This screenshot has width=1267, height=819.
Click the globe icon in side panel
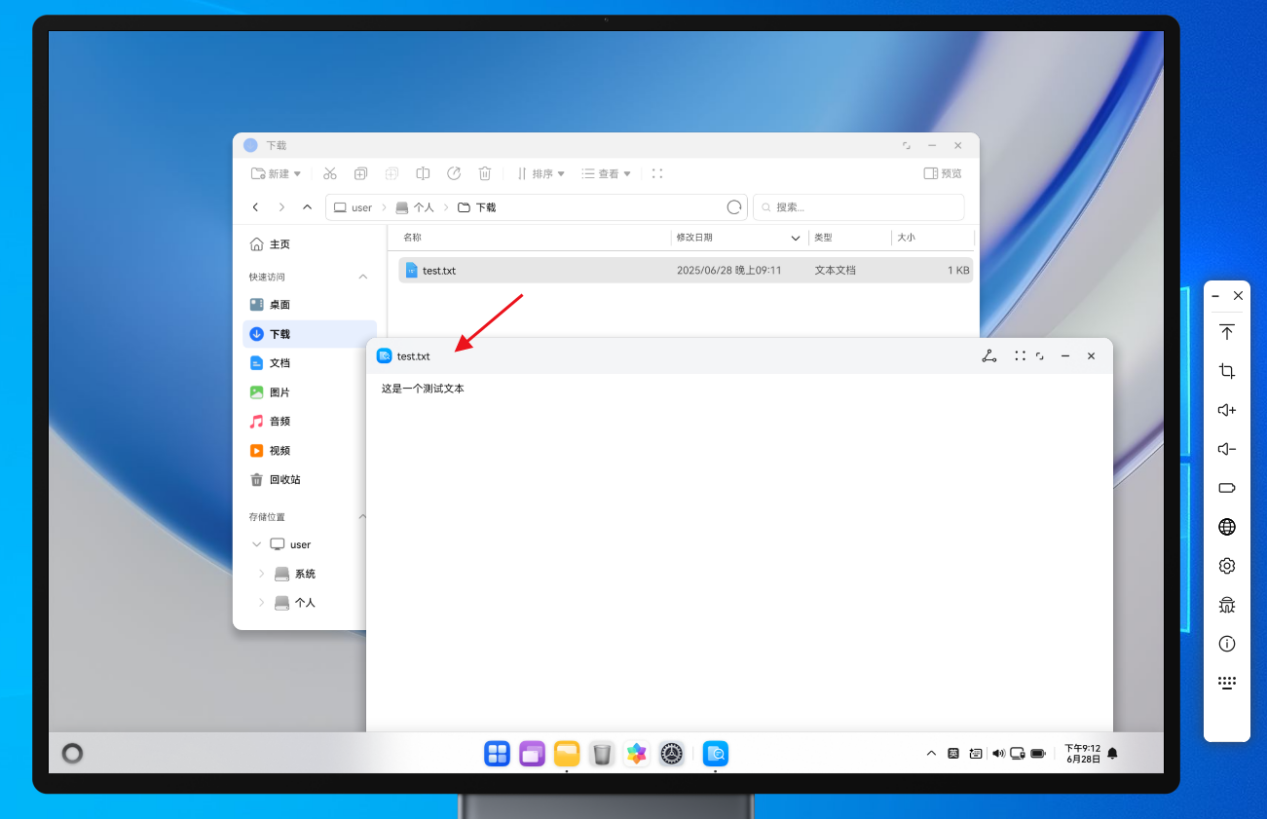point(1227,527)
